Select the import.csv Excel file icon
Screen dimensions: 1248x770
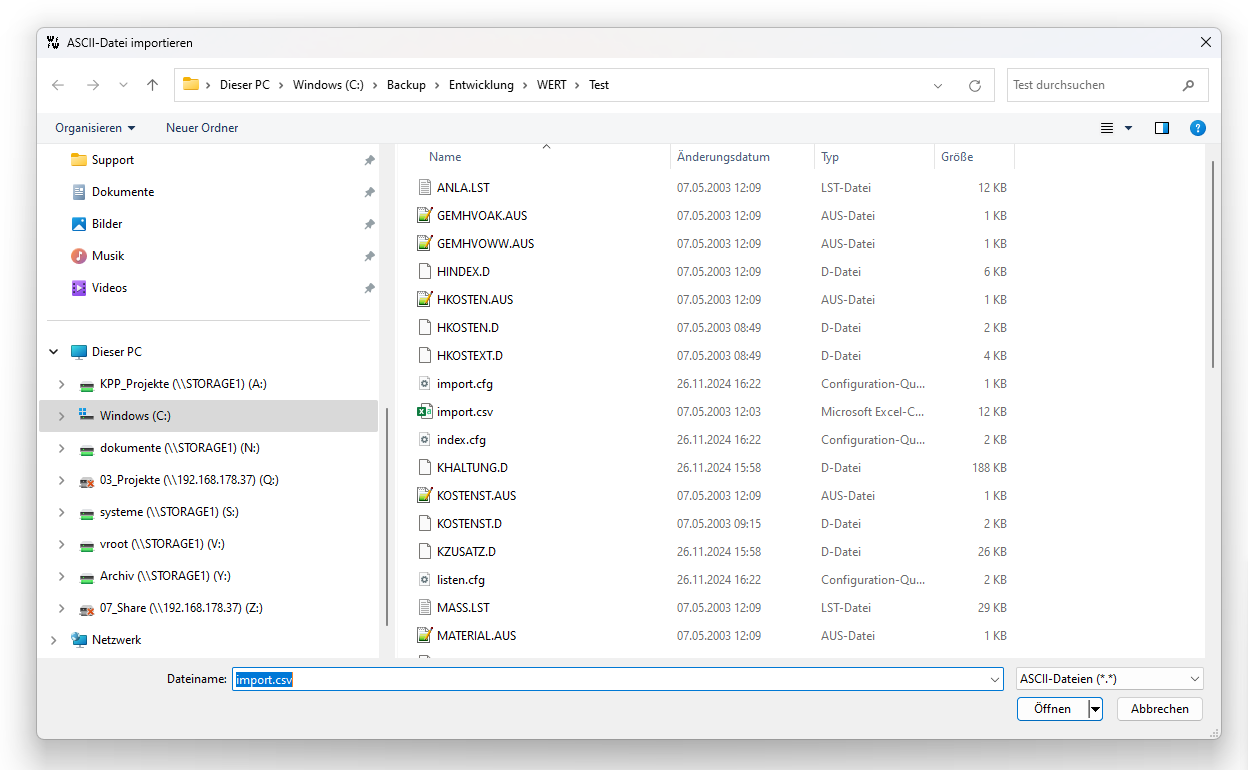pyautogui.click(x=424, y=412)
